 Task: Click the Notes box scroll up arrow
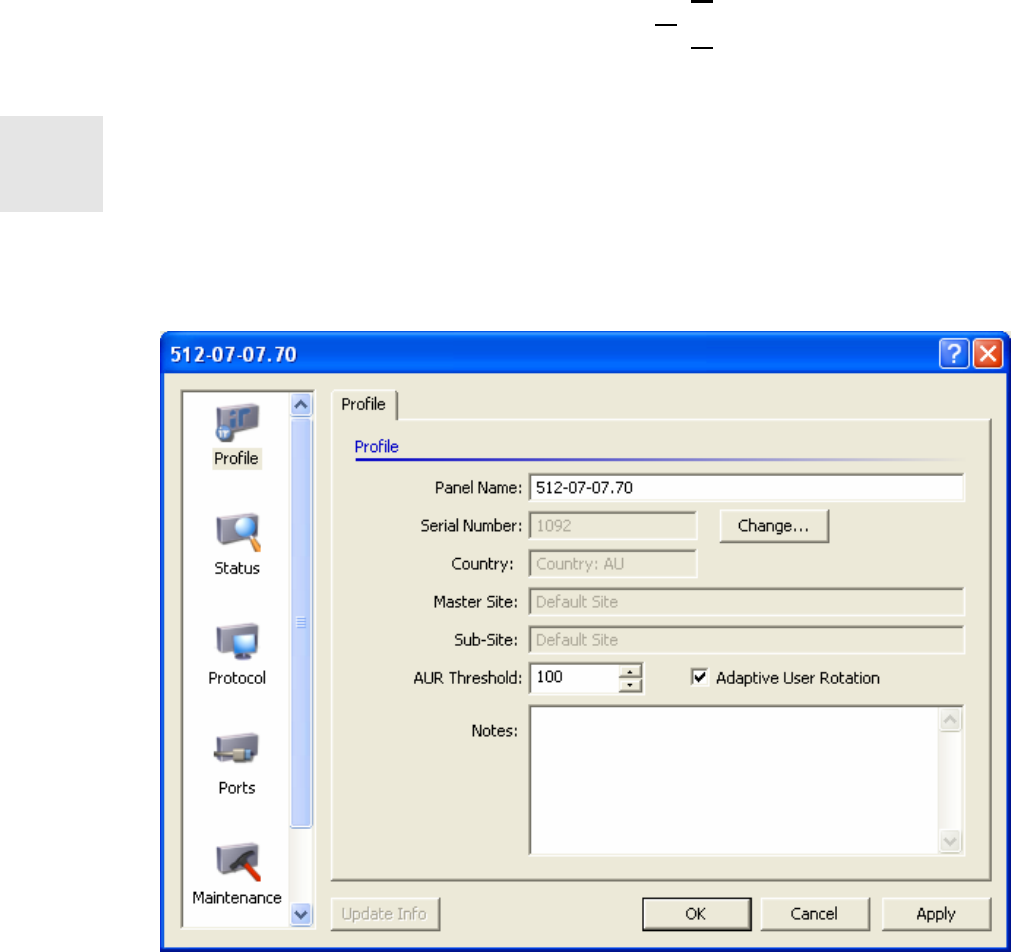pyautogui.click(x=950, y=720)
